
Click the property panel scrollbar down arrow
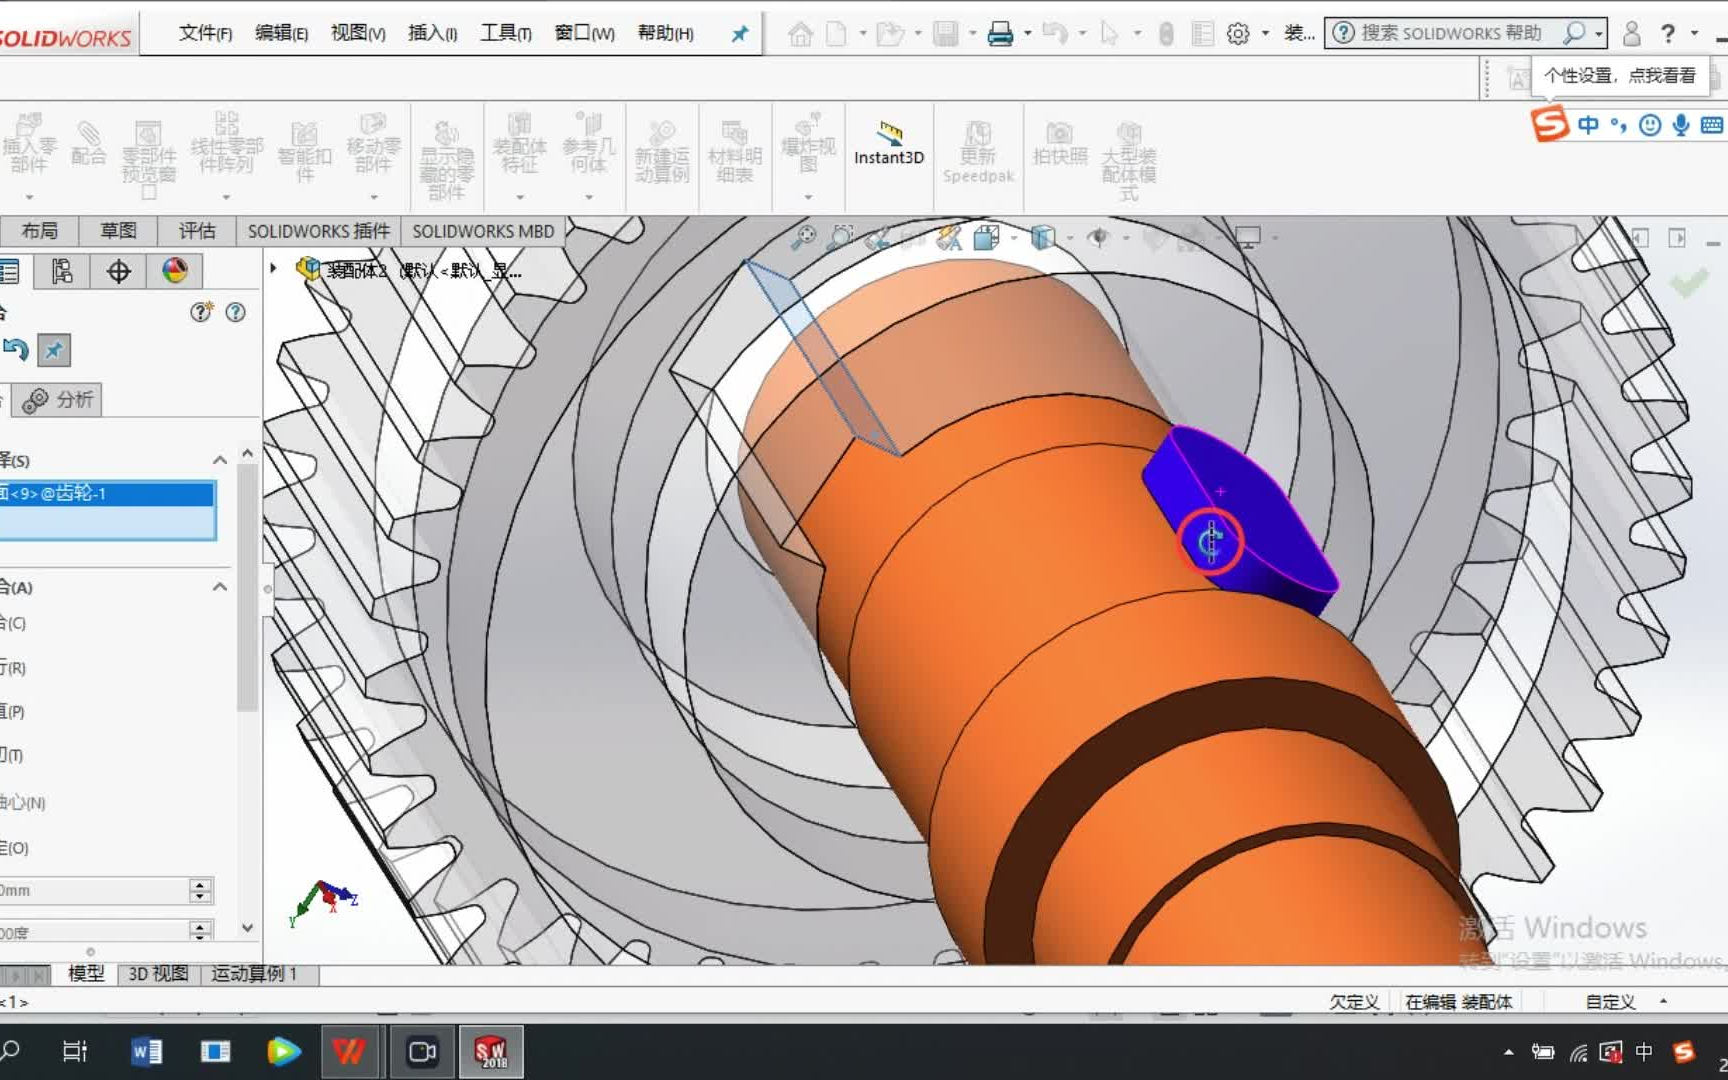point(247,928)
